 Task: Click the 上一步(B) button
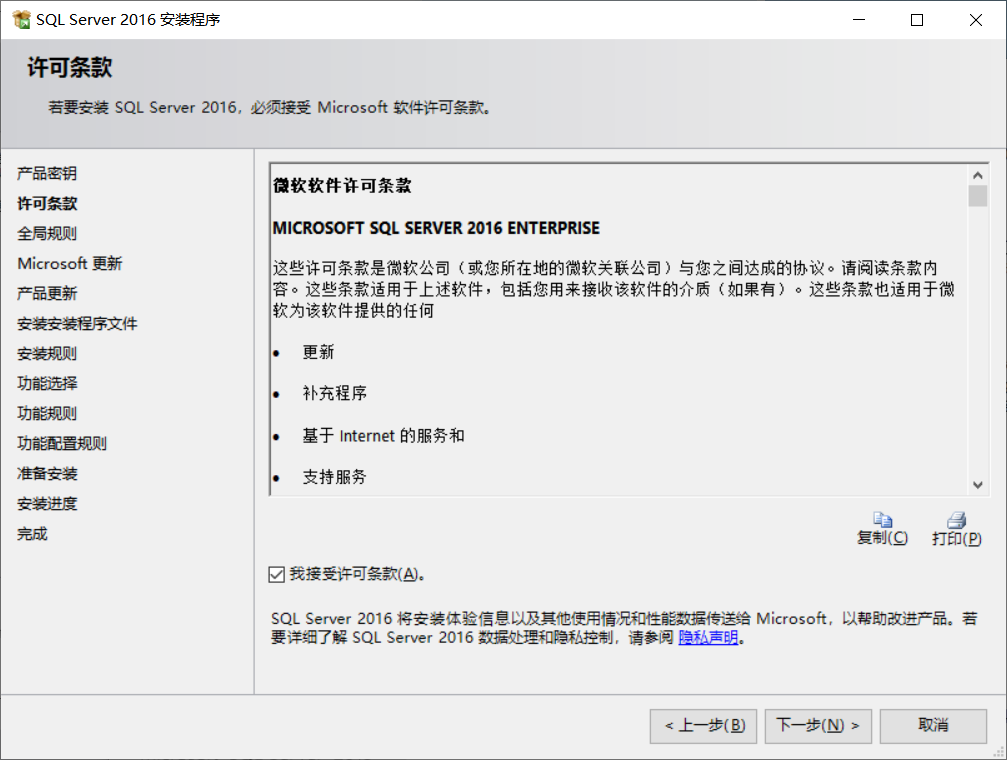coord(703,726)
